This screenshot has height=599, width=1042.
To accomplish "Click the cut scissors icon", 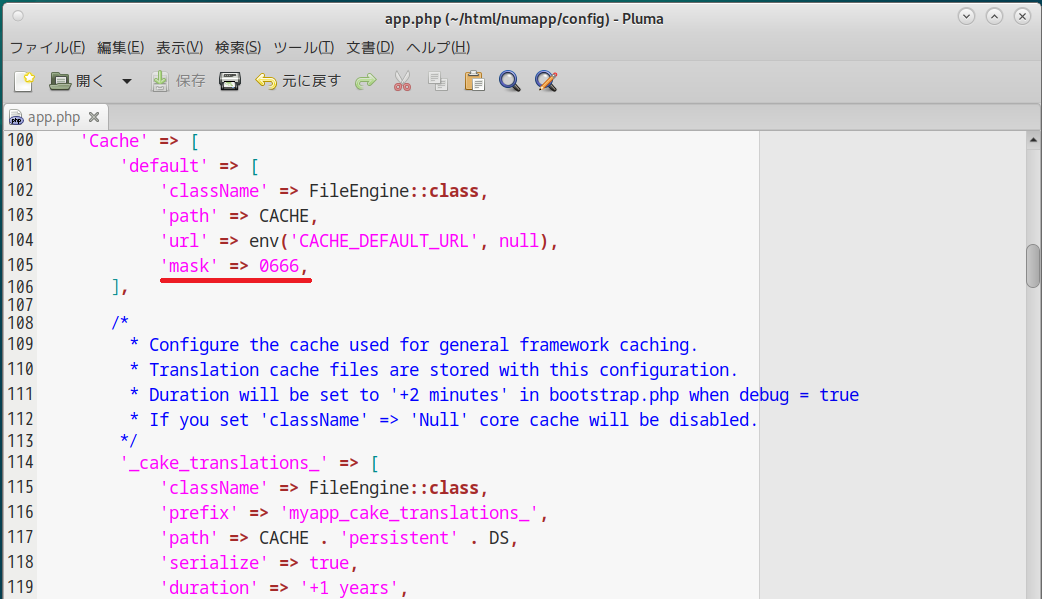I will pyautogui.click(x=403, y=81).
